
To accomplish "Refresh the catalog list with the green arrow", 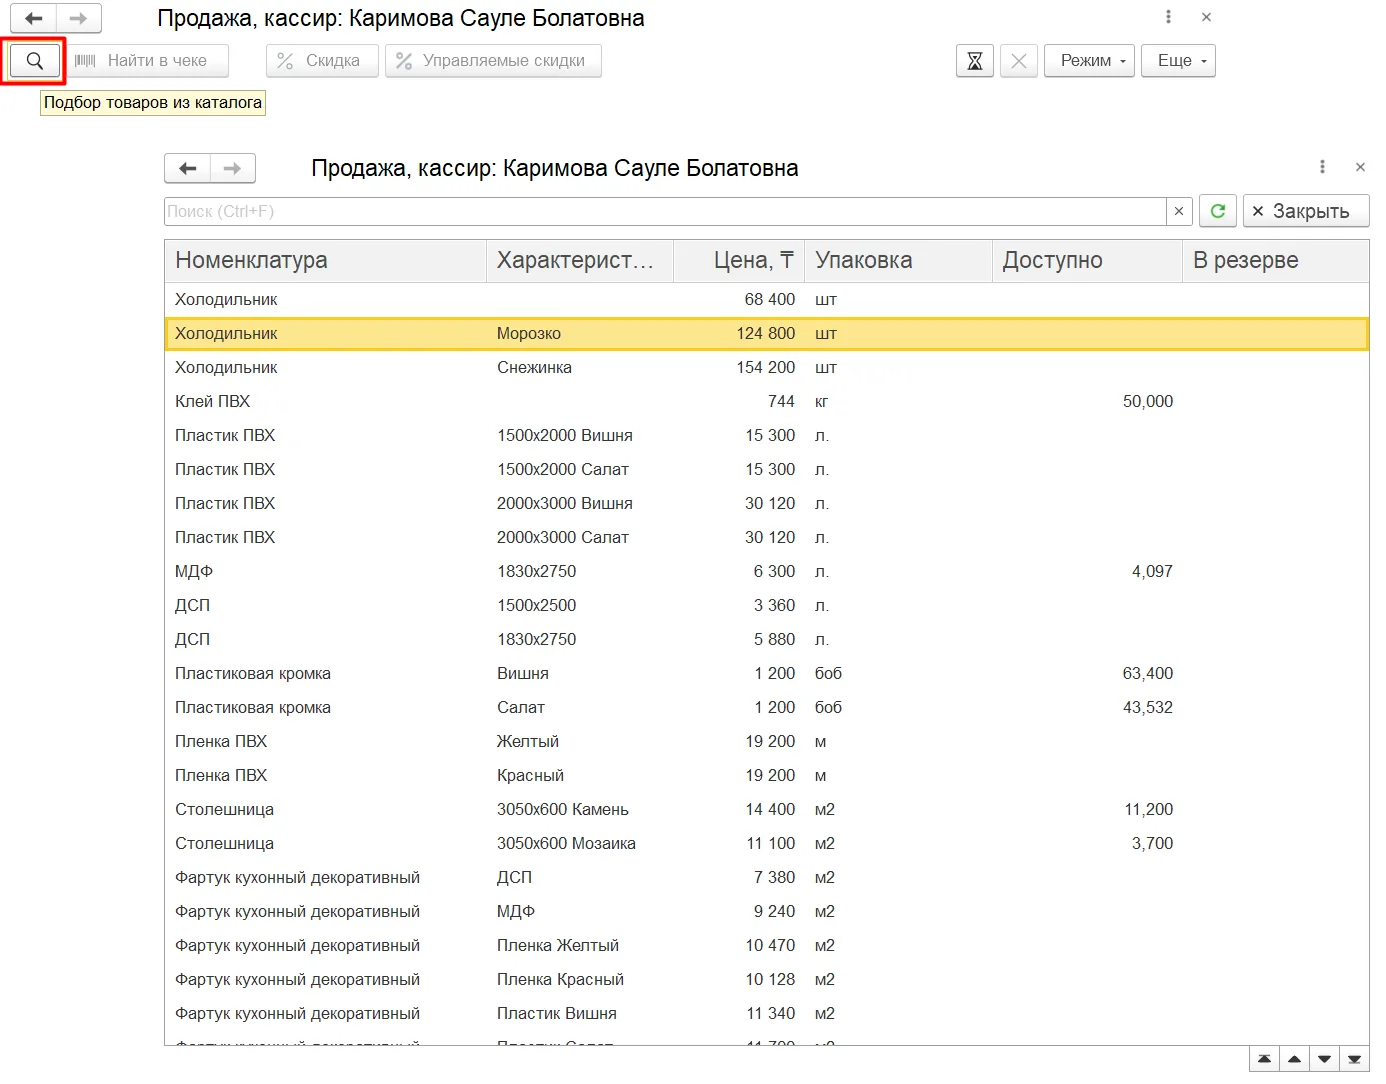I will pyautogui.click(x=1218, y=211).
